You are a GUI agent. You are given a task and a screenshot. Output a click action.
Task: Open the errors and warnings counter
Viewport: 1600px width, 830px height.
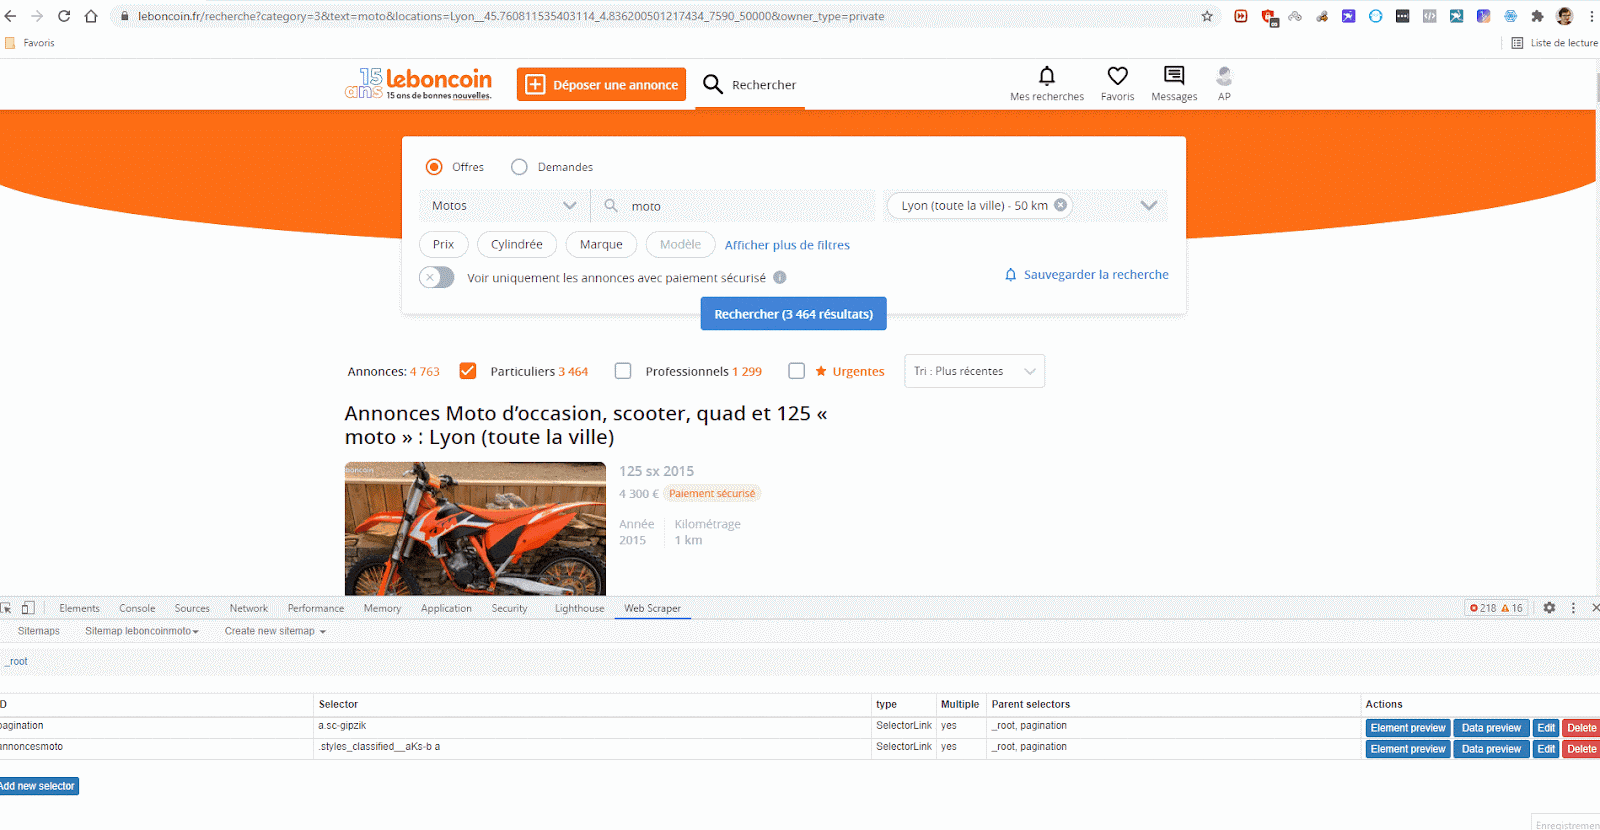pyautogui.click(x=1496, y=608)
